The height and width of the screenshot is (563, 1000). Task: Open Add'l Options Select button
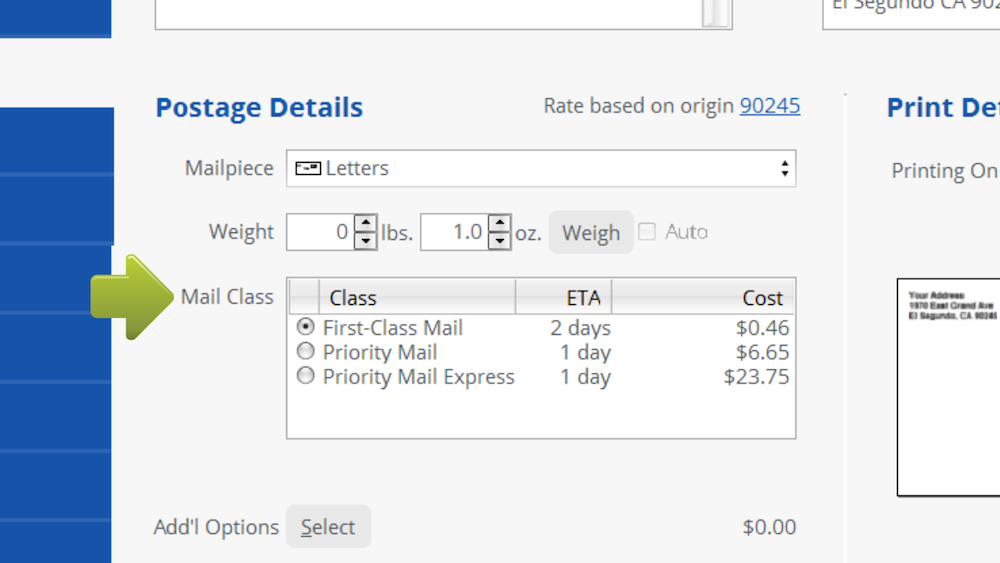click(x=328, y=527)
